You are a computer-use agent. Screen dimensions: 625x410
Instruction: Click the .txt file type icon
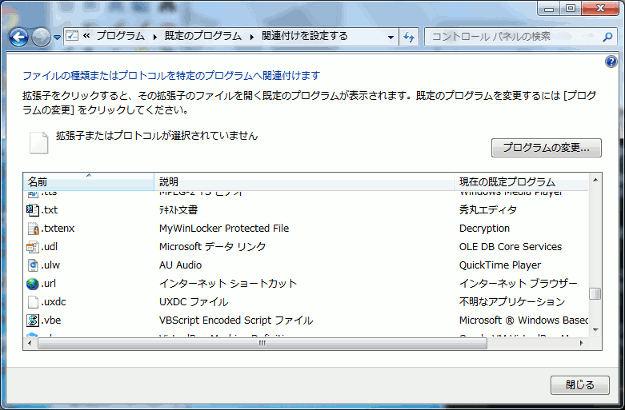coord(33,210)
